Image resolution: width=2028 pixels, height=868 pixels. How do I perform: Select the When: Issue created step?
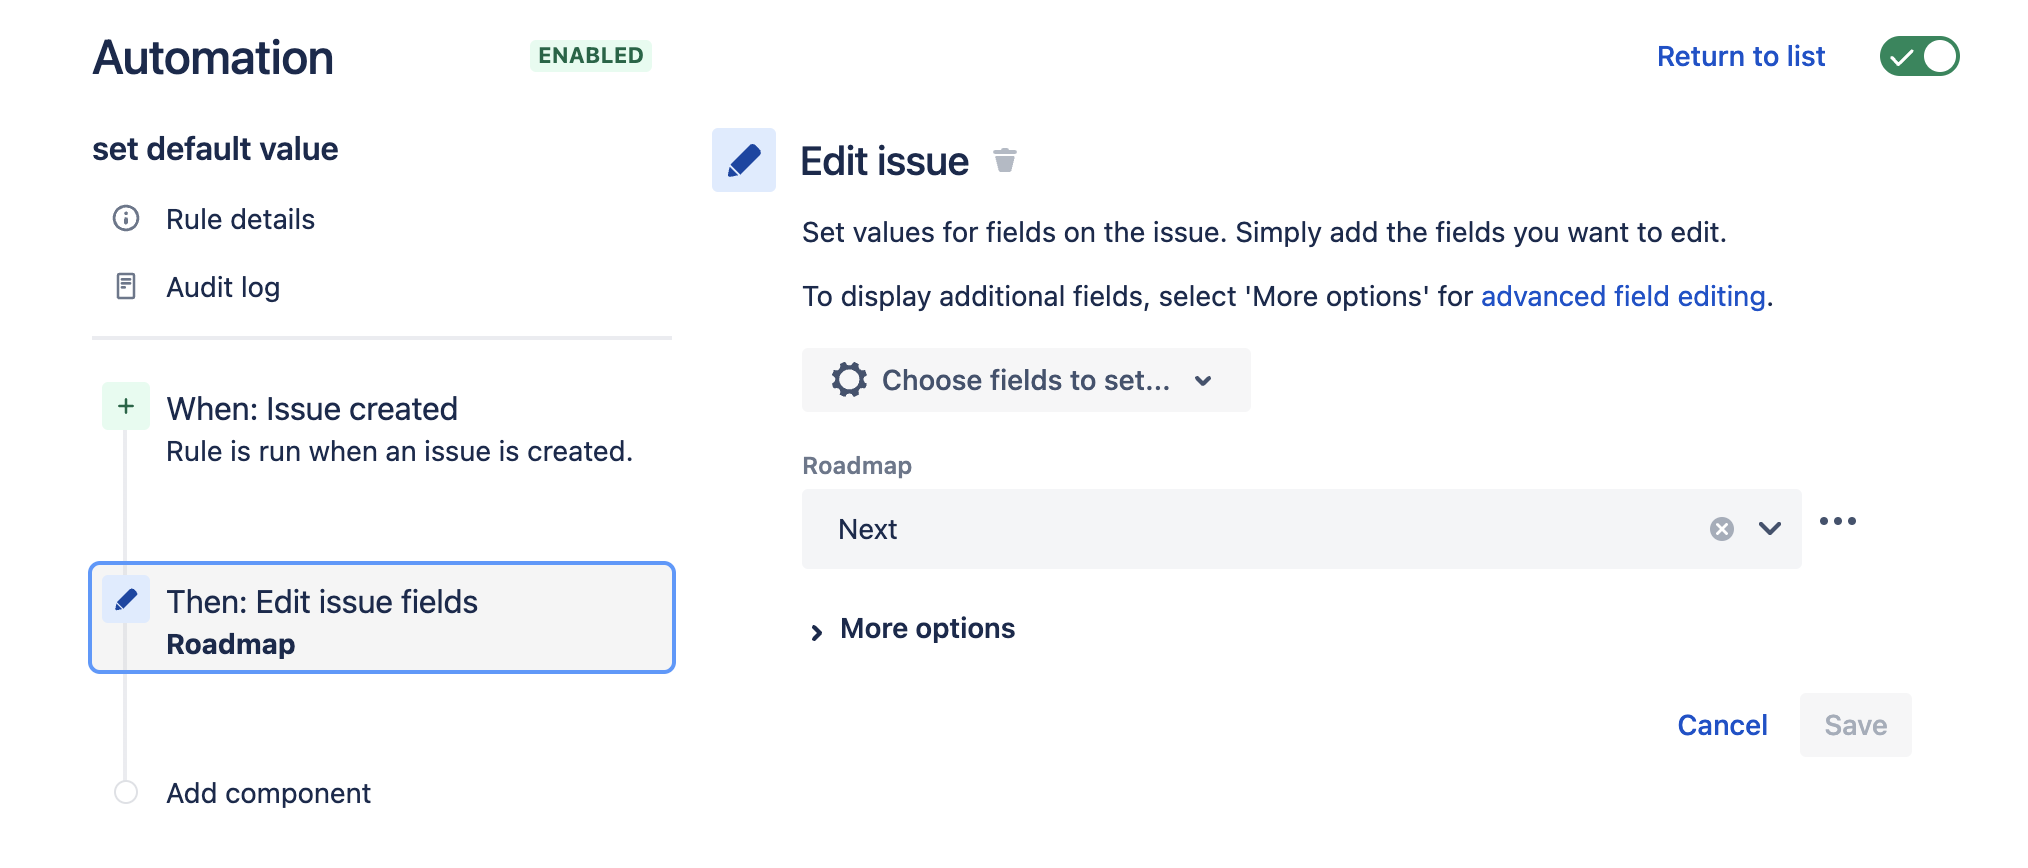[x=311, y=408]
